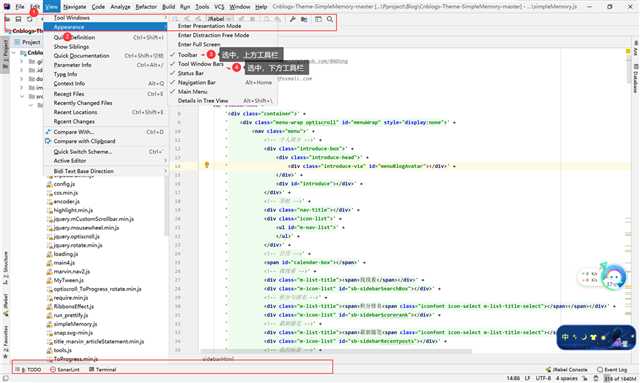Click the Open folder toolbar icon
640x383 pixels.
pyautogui.click(x=7, y=19)
